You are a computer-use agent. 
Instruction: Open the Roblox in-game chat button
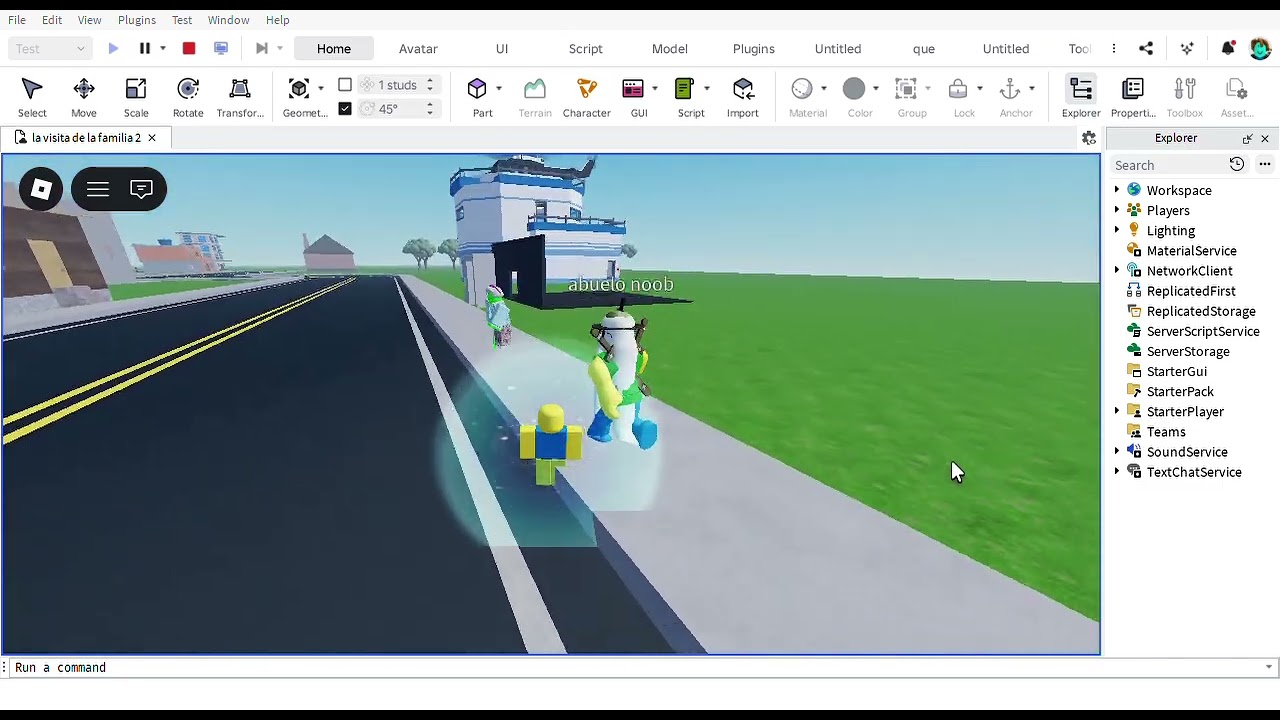click(x=141, y=189)
